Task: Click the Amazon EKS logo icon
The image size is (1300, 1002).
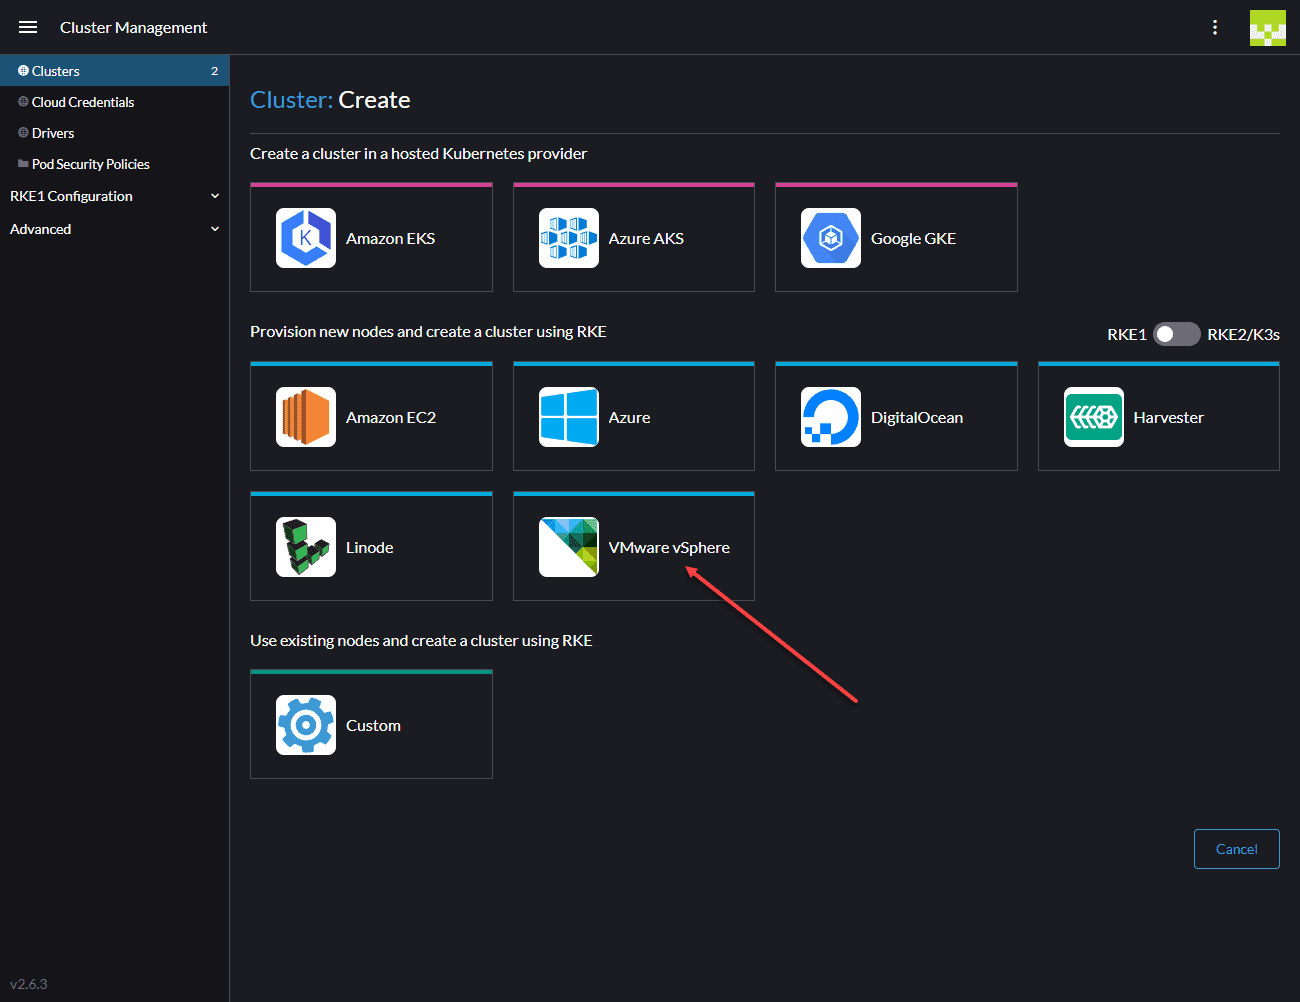Action: 306,238
